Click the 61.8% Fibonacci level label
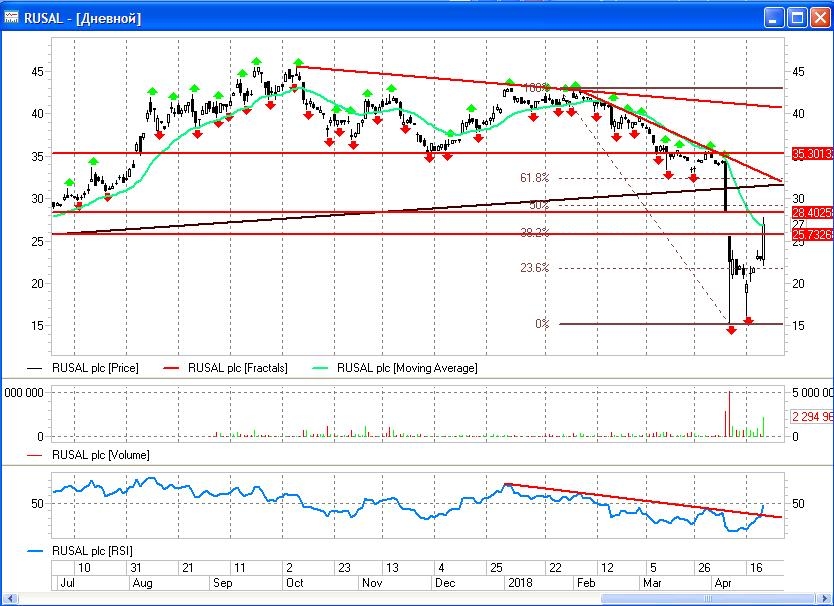 pos(535,178)
